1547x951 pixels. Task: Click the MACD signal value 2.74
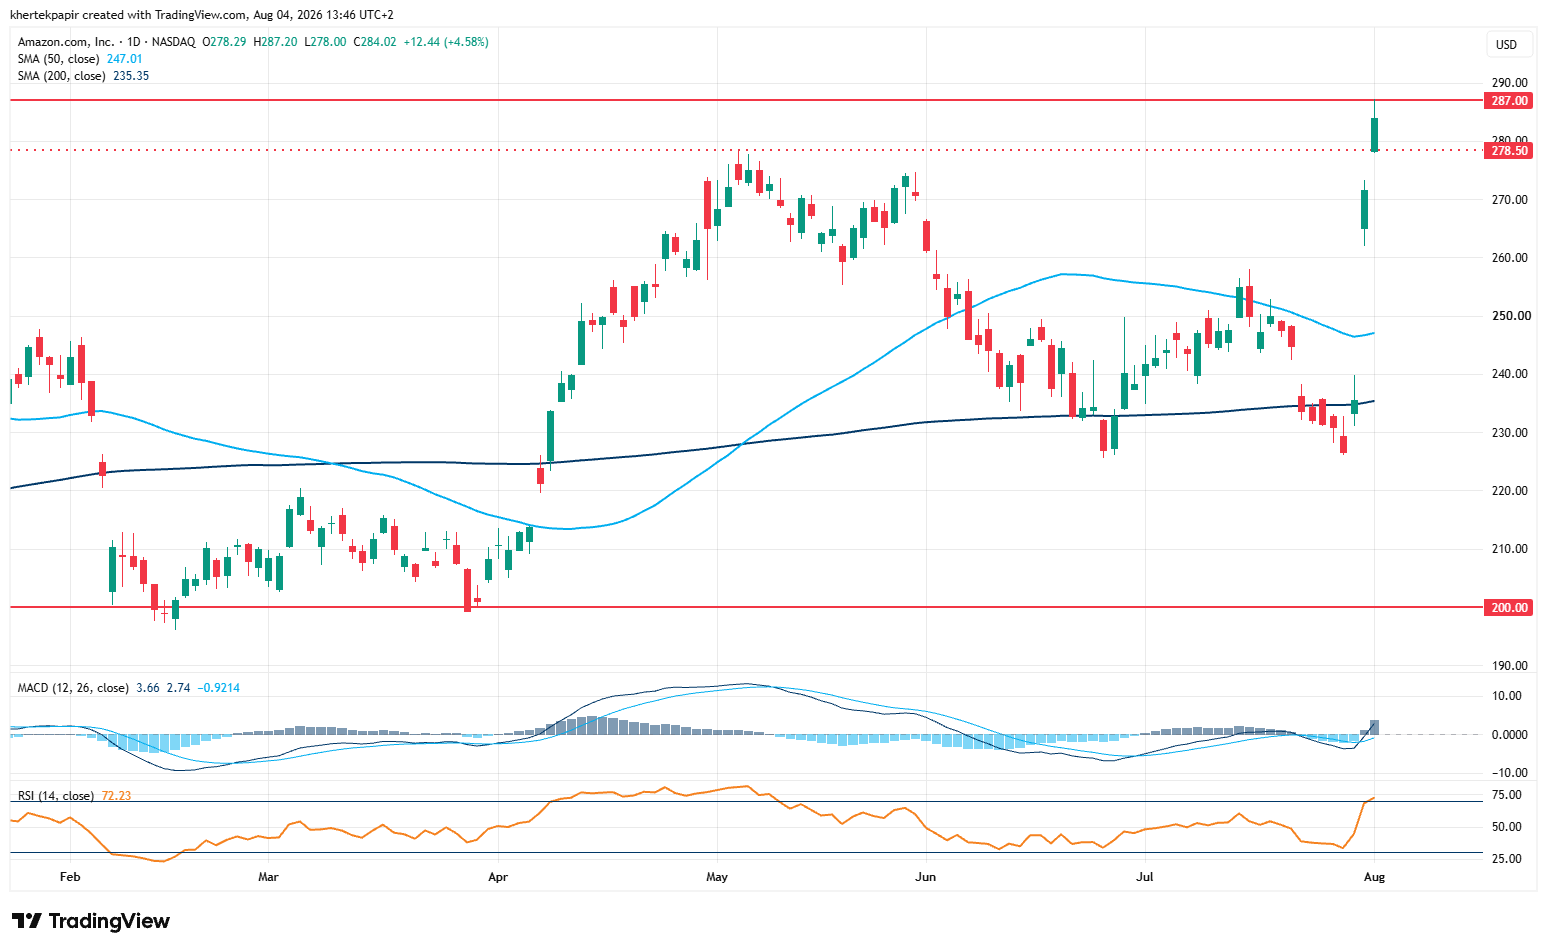click(178, 688)
